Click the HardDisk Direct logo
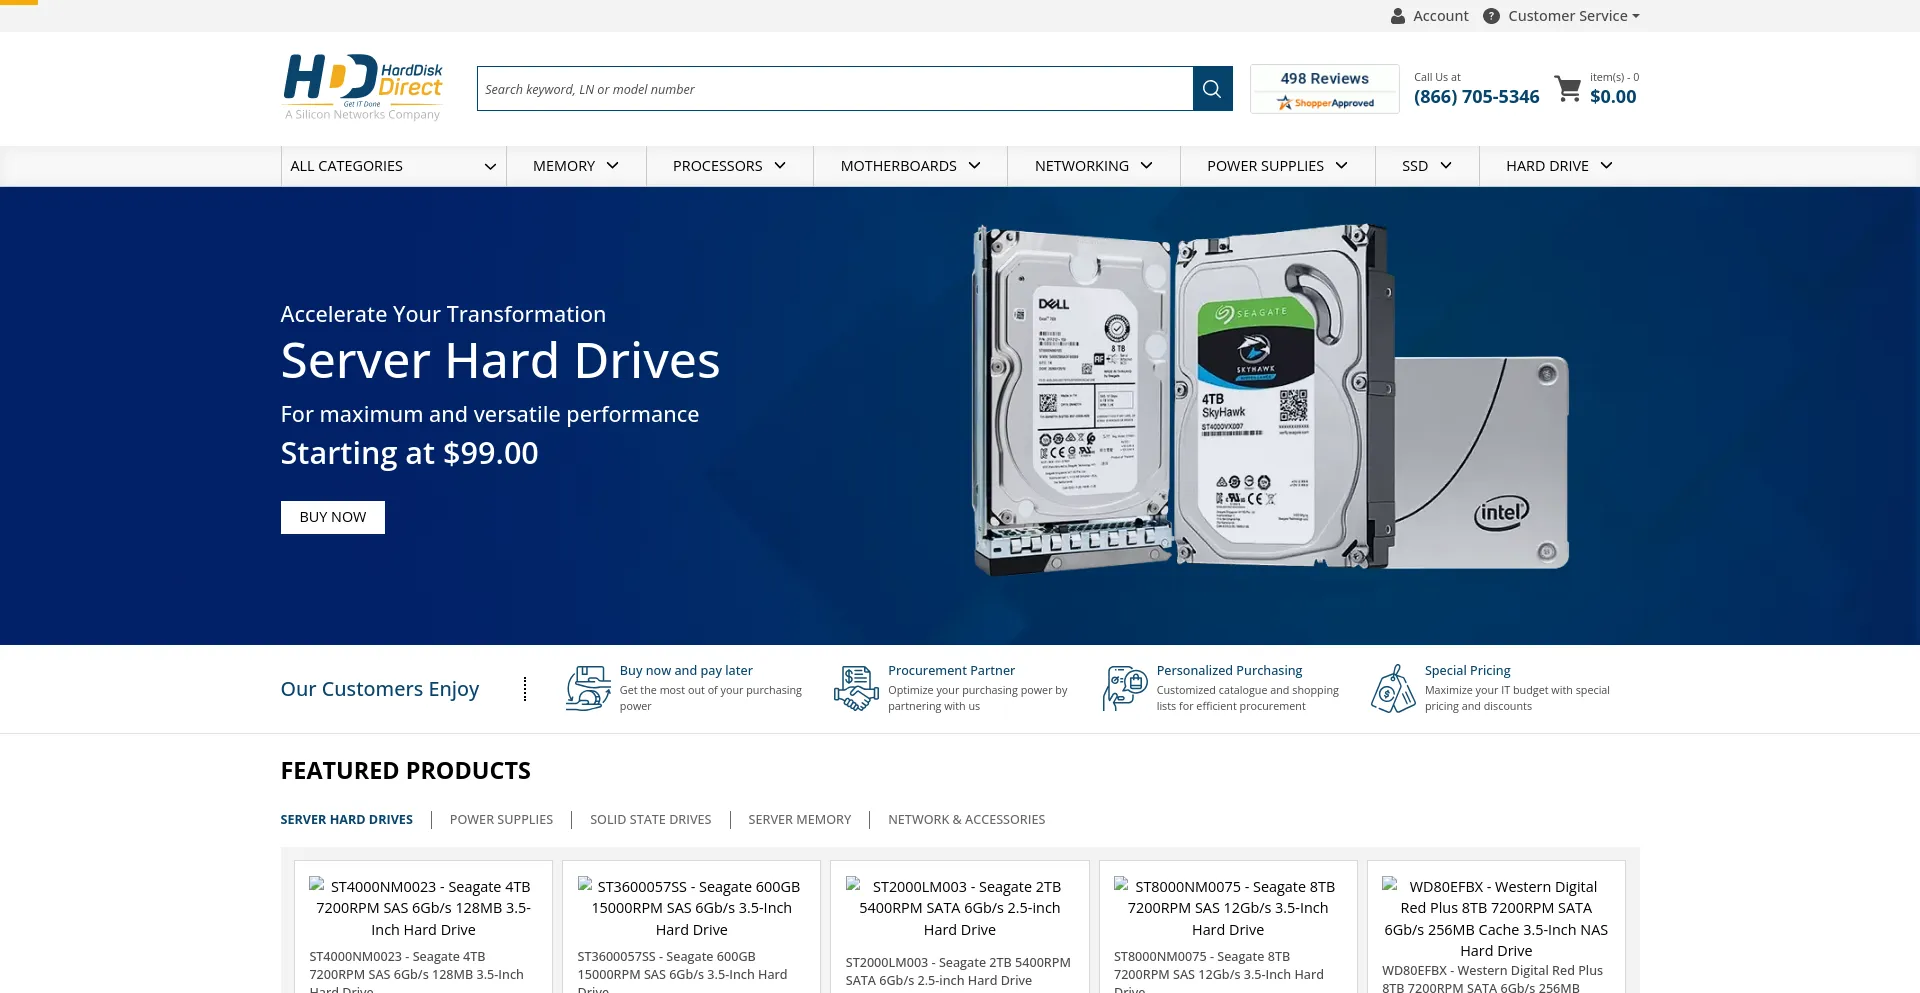 click(363, 80)
